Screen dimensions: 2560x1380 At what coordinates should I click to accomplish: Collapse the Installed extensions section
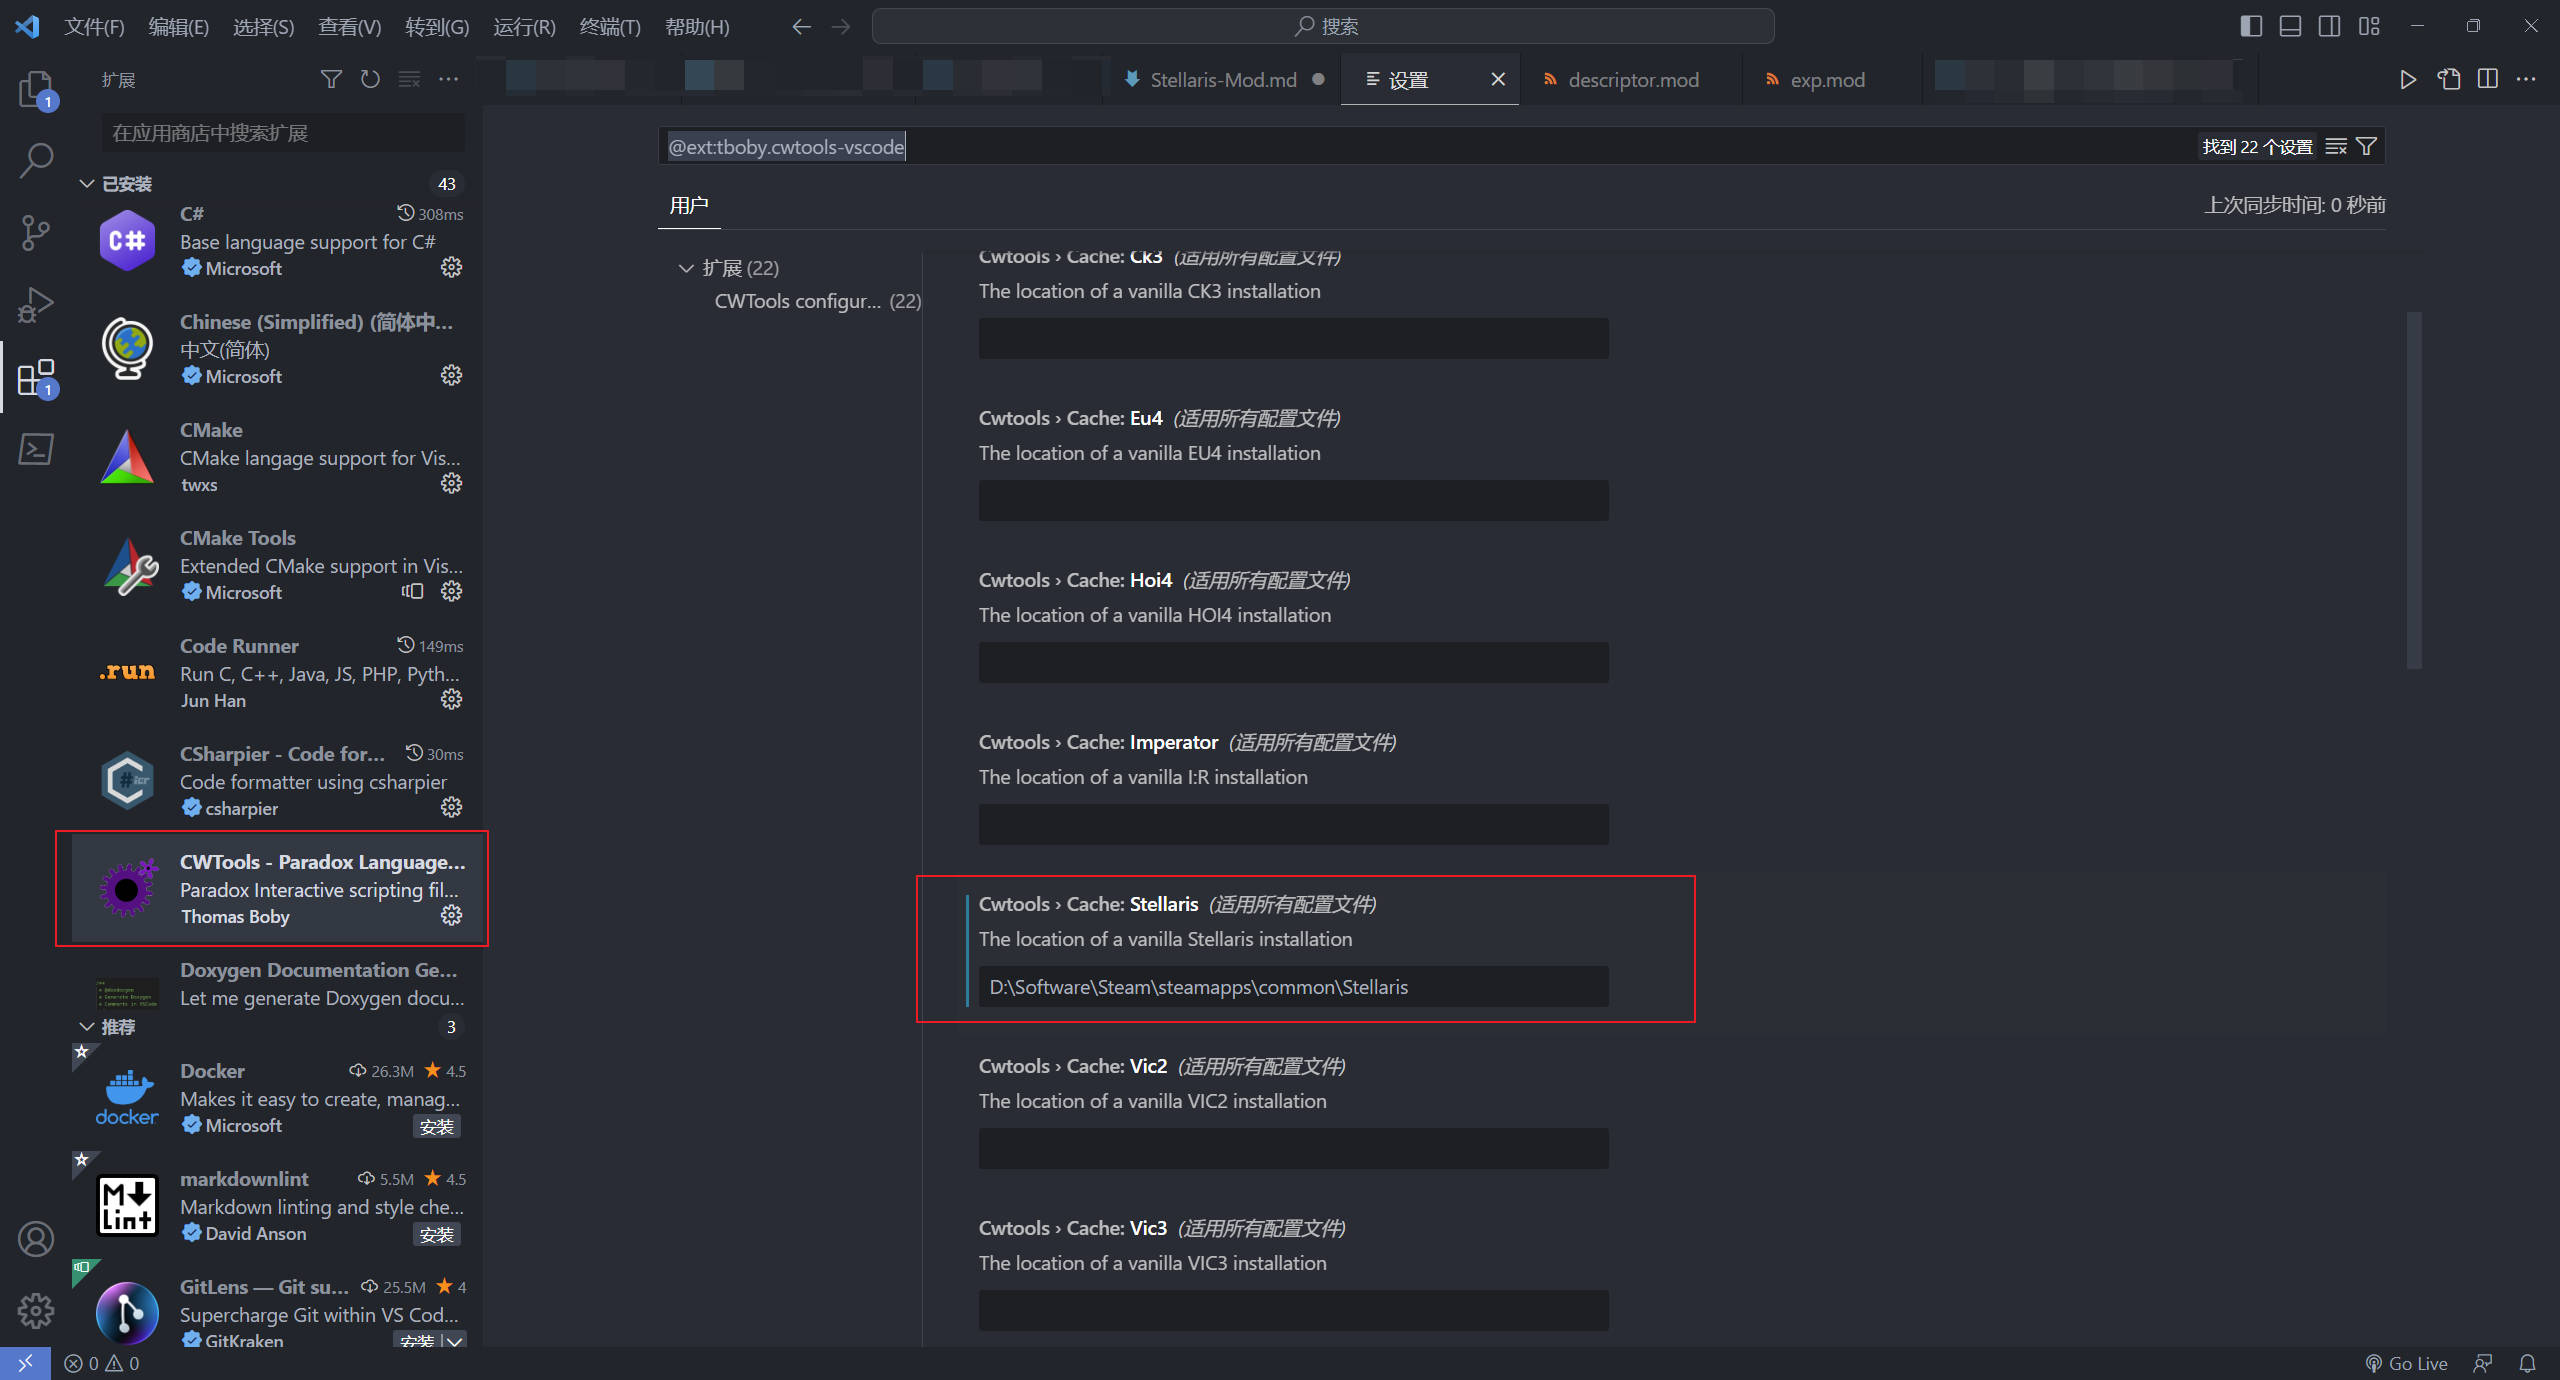click(x=87, y=184)
